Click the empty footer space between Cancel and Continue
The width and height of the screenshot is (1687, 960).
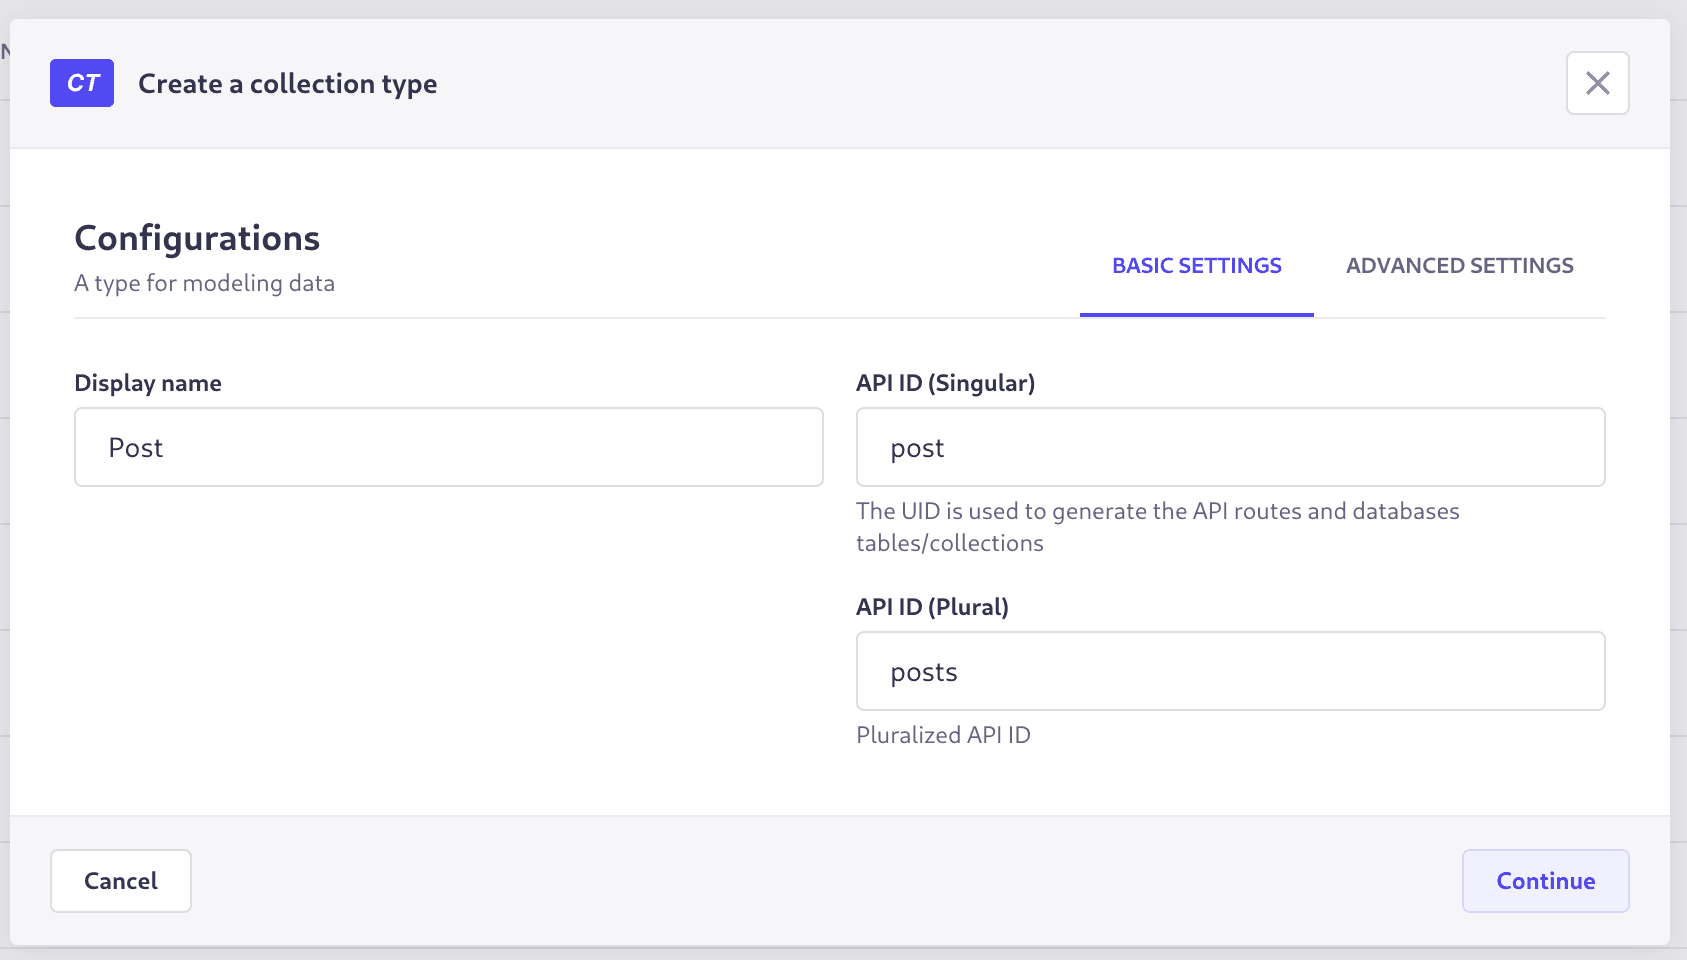(820, 881)
